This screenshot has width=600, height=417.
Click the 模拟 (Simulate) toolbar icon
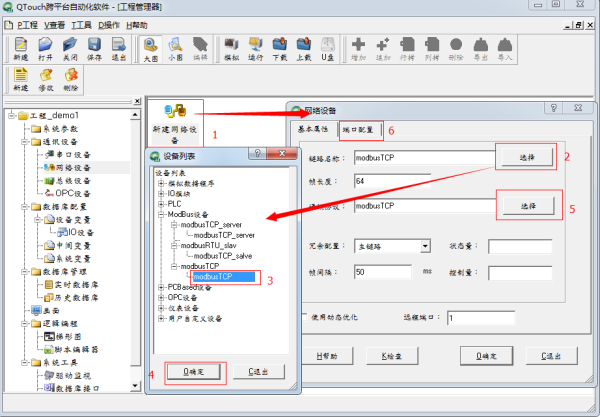pos(231,49)
